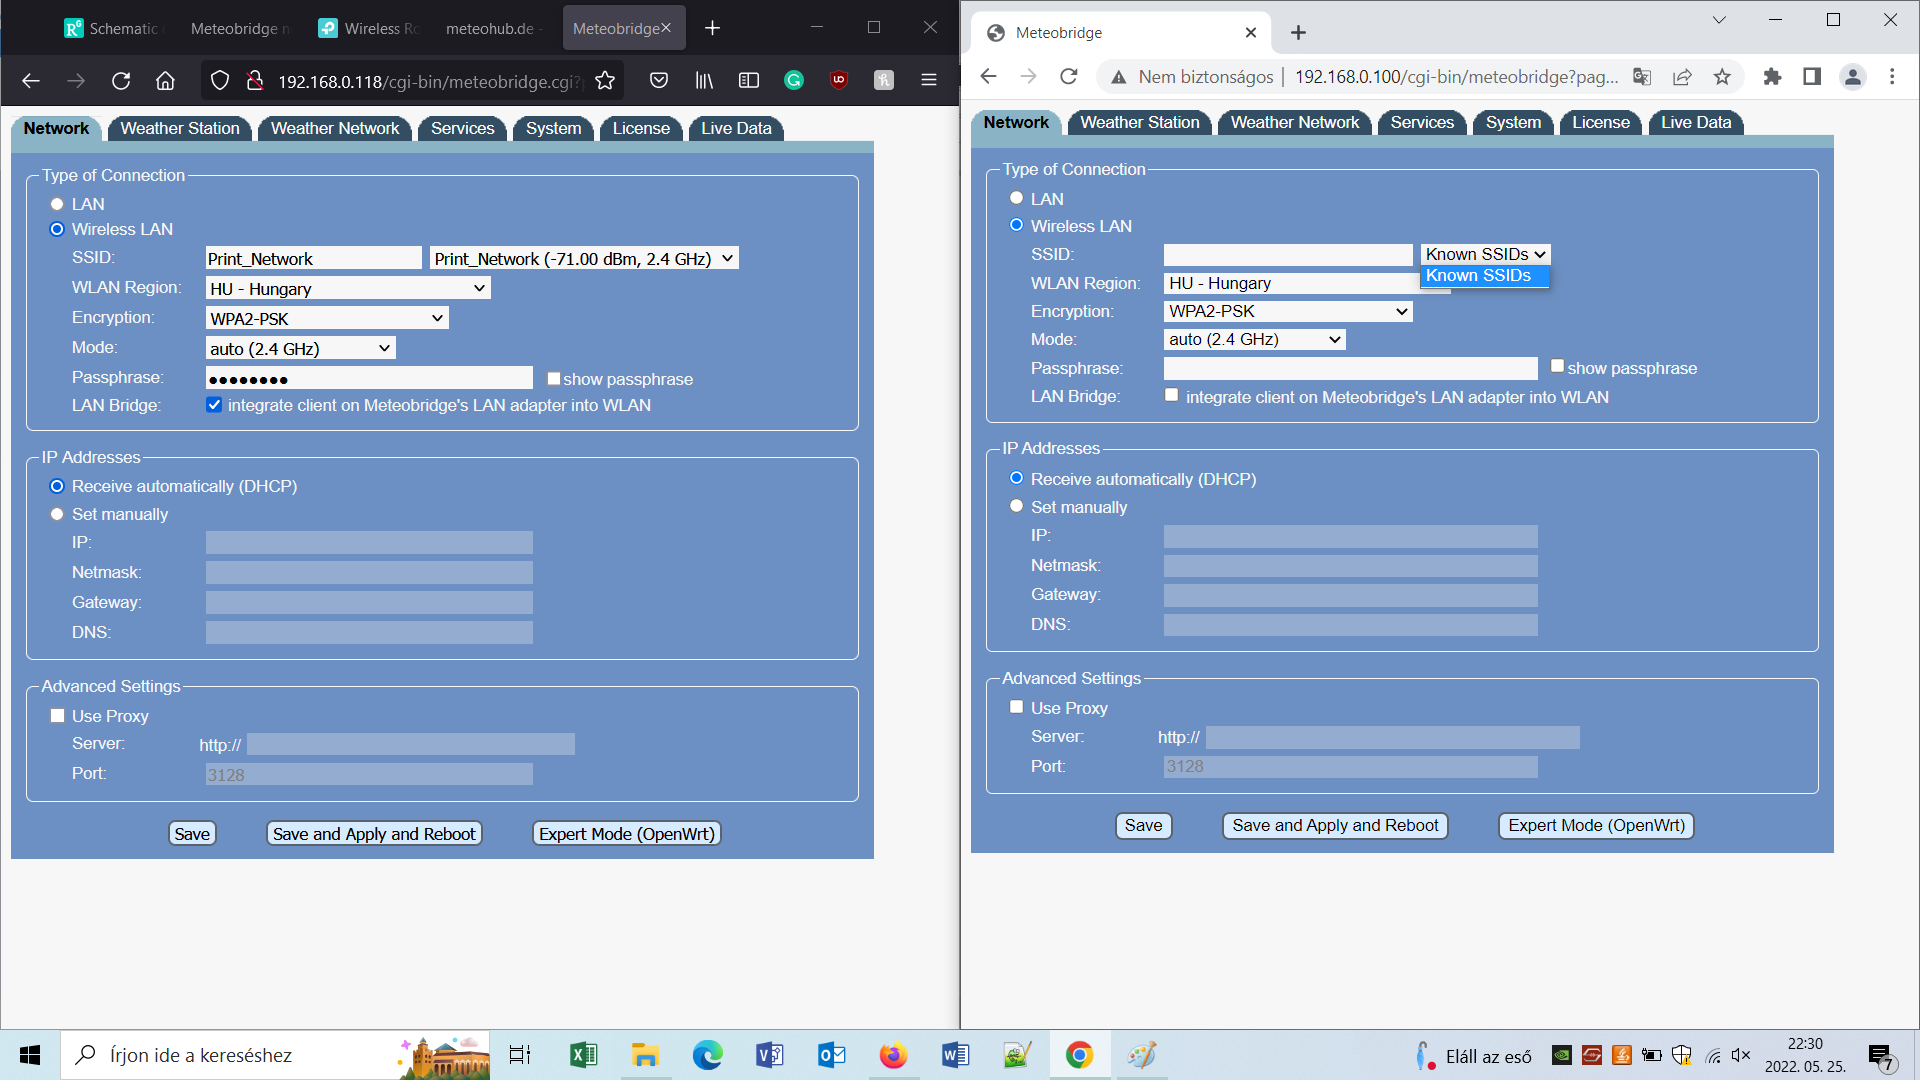
Task: Open Chrome profile avatar icon
Action: click(1852, 77)
